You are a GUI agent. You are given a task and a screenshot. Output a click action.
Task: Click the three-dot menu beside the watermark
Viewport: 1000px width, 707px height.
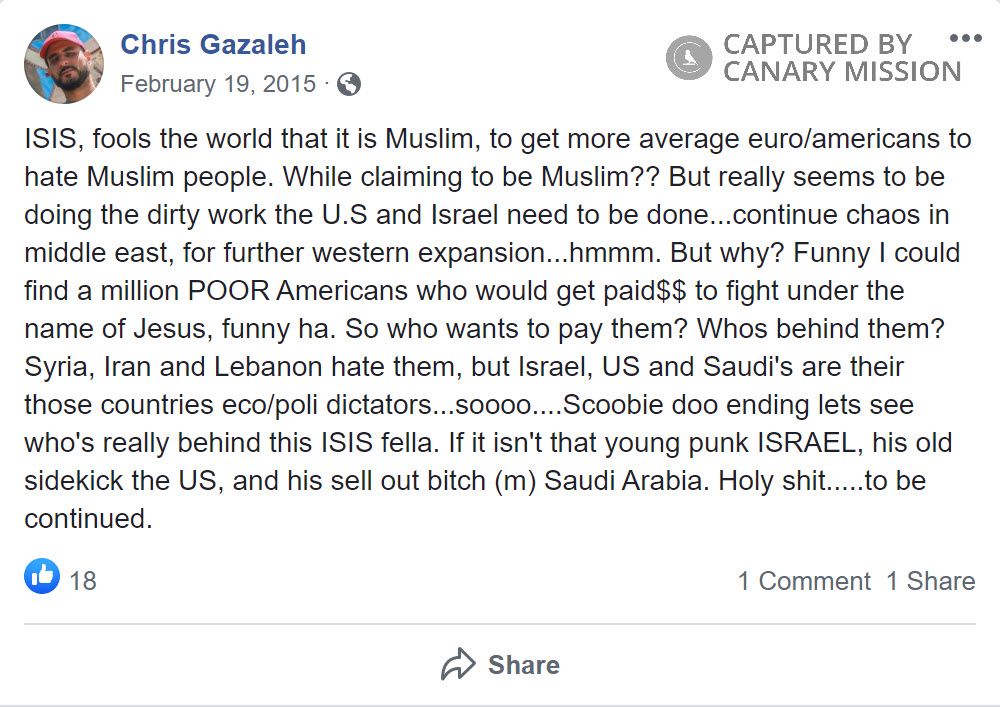(967, 38)
